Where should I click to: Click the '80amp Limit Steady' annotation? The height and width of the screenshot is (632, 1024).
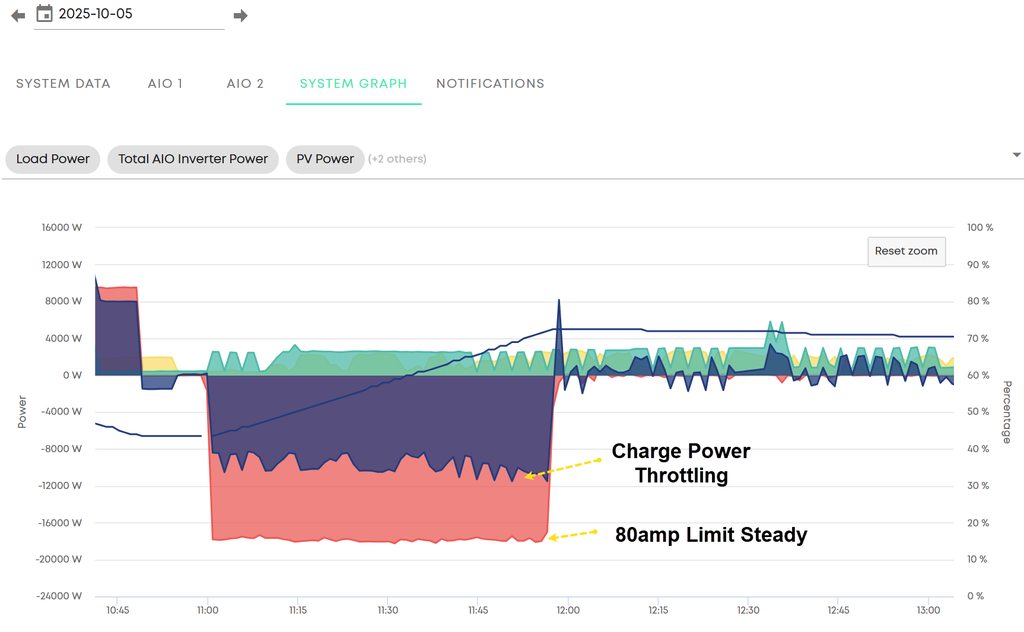[x=711, y=535]
